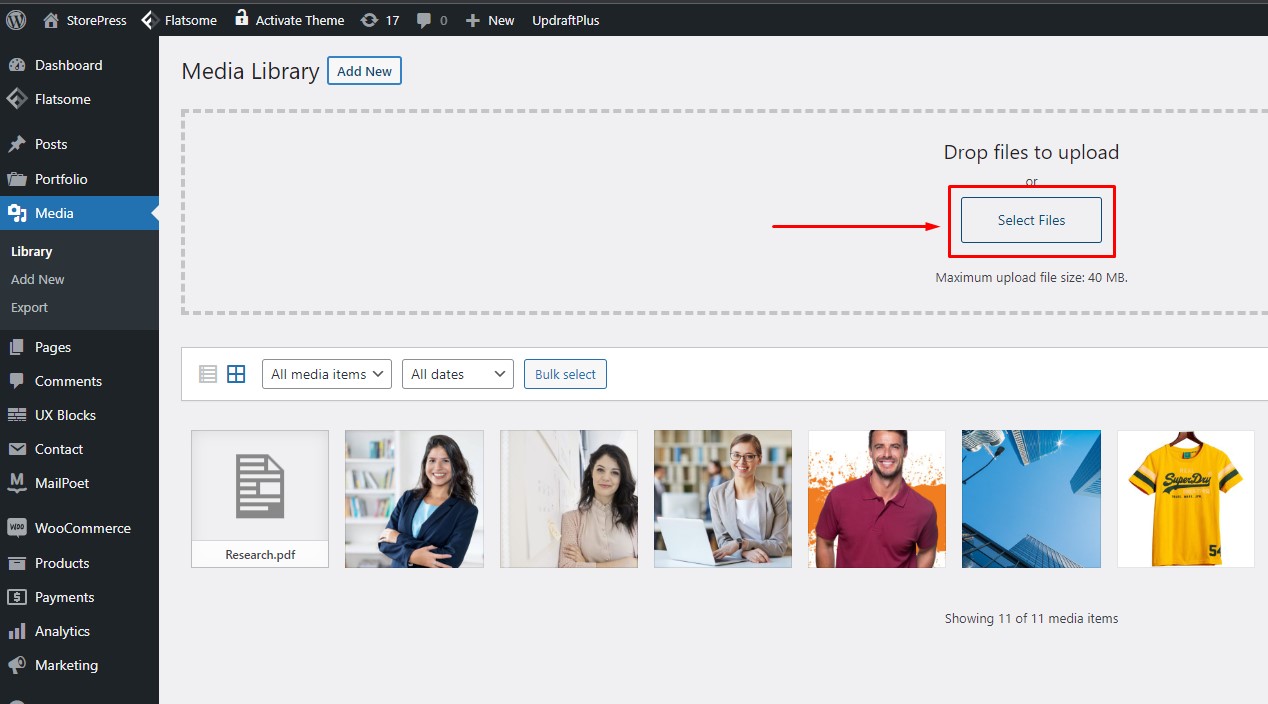
Task: Click the Comments sidebar bubble icon
Action: 17,381
